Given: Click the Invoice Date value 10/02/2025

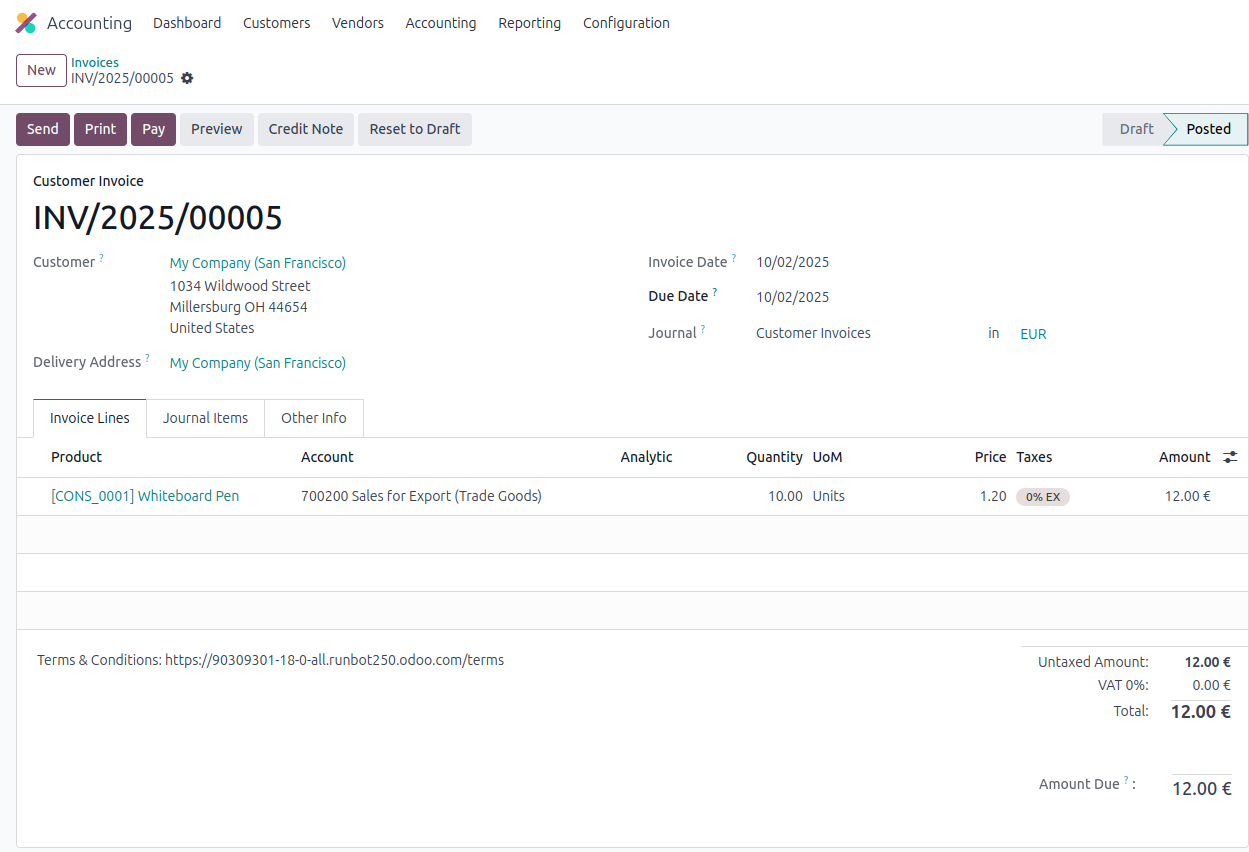Looking at the screenshot, I should coord(792,263).
